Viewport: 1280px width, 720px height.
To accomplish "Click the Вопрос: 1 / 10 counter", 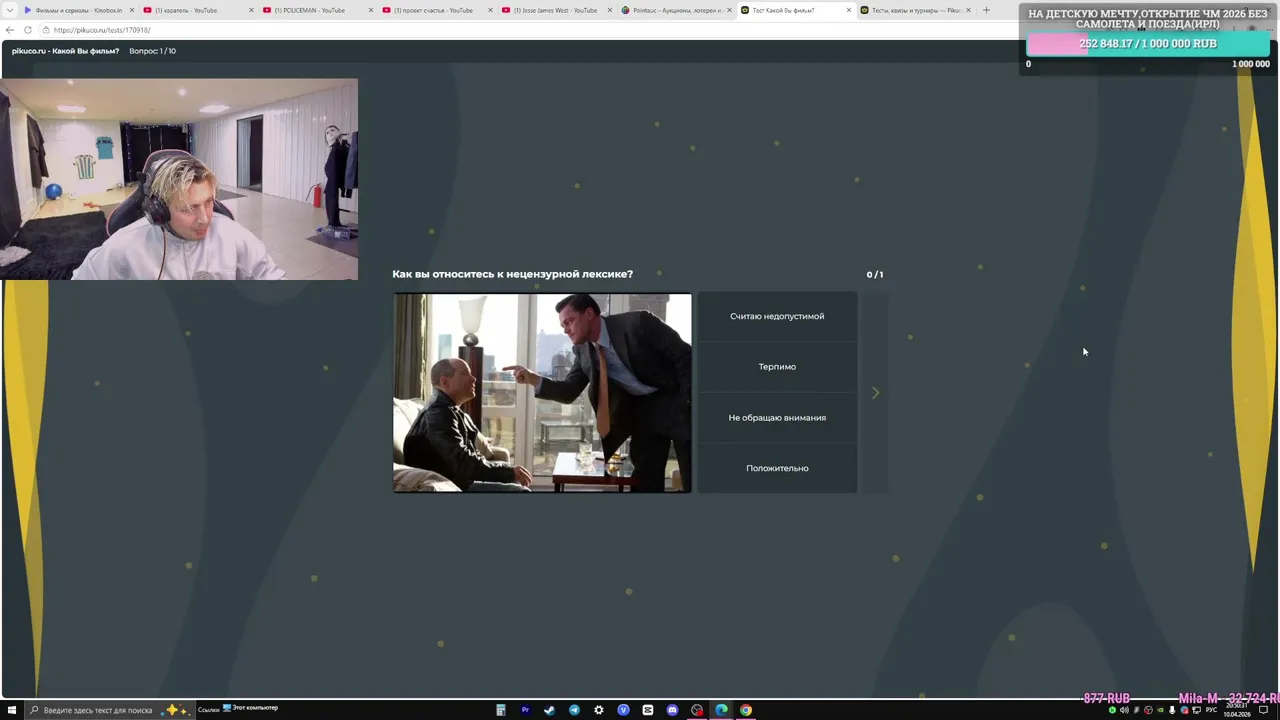I will click(152, 51).
